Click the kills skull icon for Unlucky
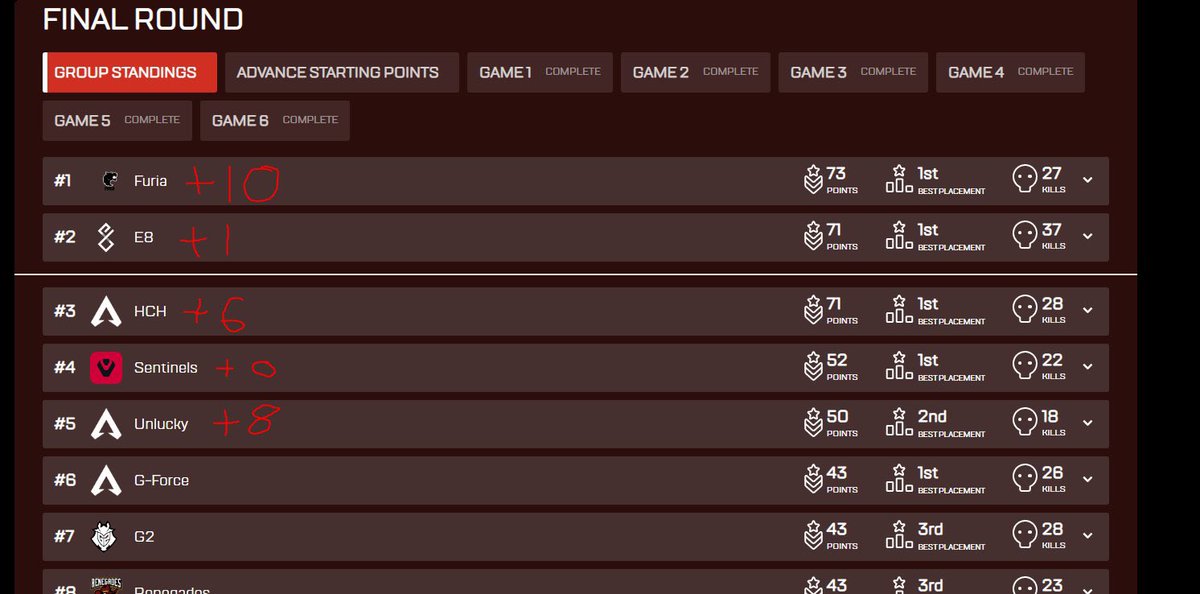The width and height of the screenshot is (1200, 594). click(1025, 423)
